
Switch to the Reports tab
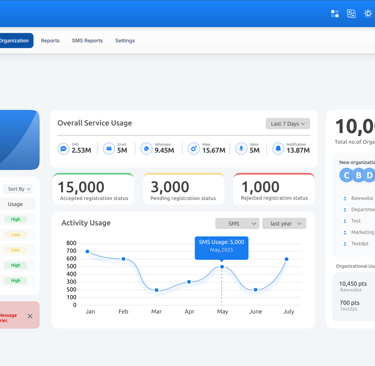point(50,41)
